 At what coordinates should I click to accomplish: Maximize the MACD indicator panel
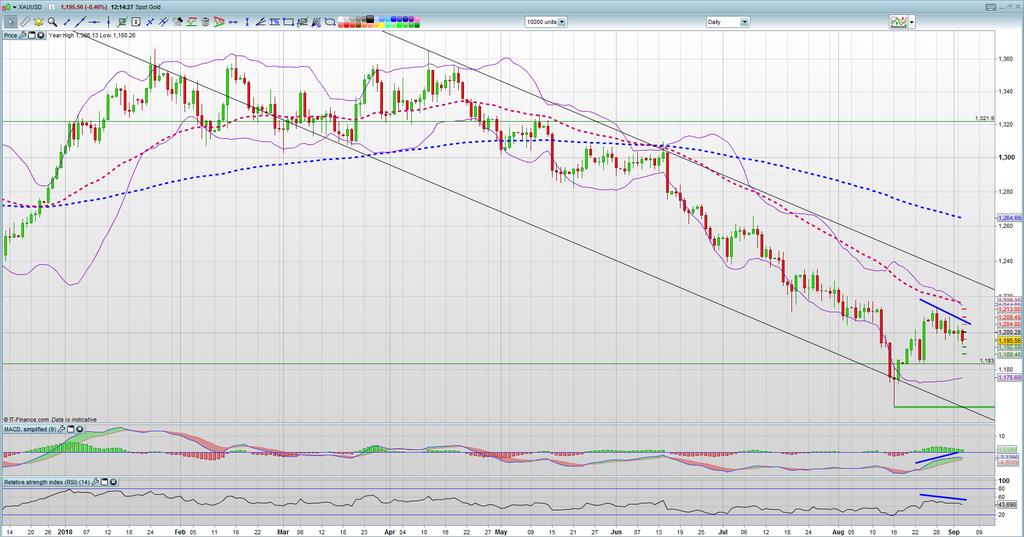(70, 429)
